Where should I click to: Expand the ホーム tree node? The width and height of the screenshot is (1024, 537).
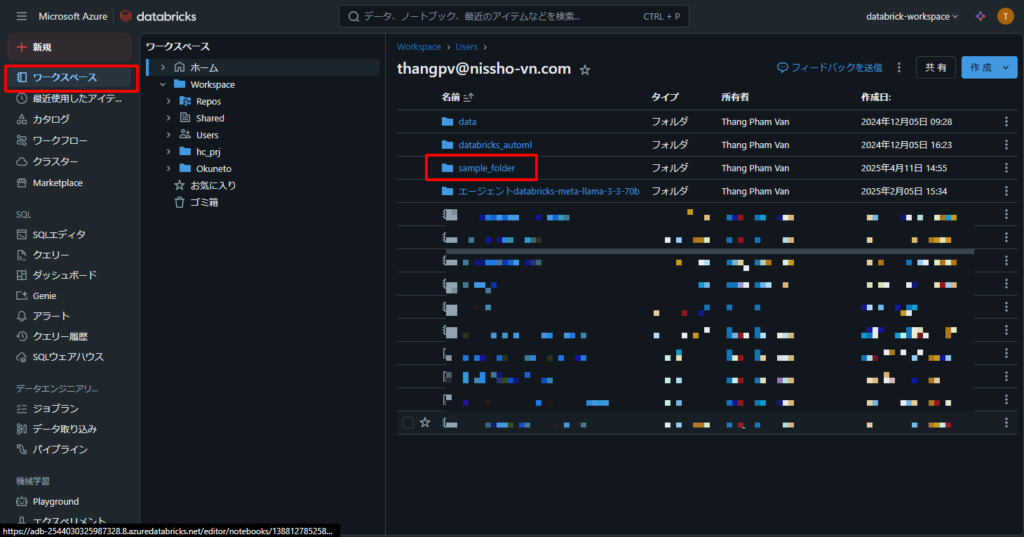click(163, 67)
